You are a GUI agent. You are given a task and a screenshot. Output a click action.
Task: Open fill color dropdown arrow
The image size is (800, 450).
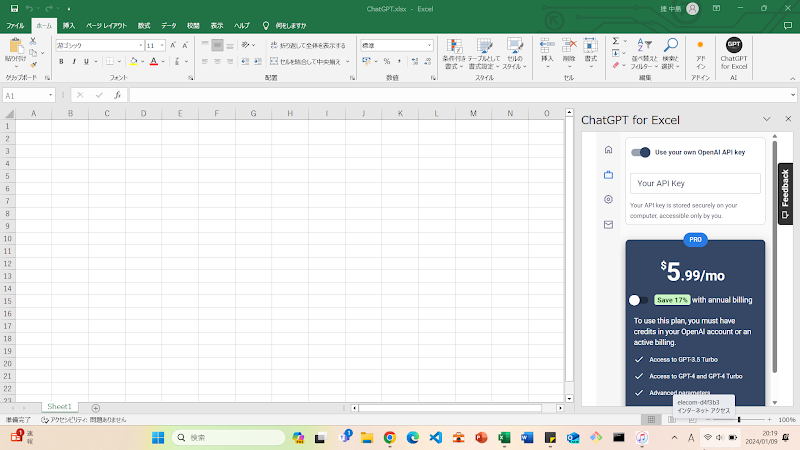tap(143, 62)
